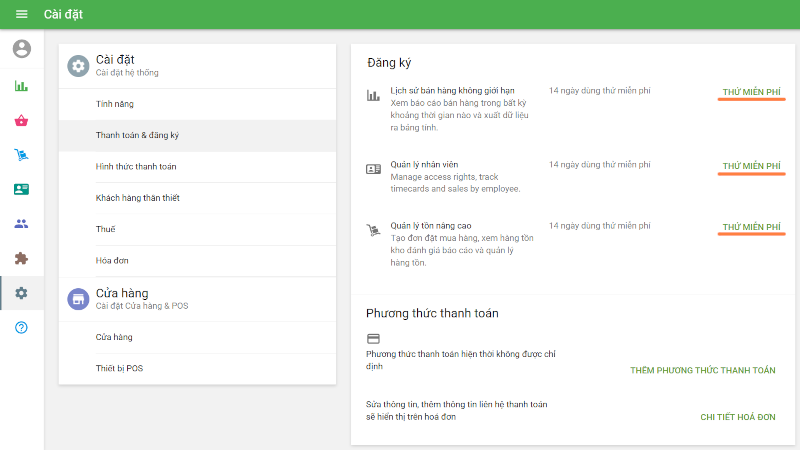Go to Reports bar chart icon
Image resolution: width=800 pixels, height=450 pixels.
(x=22, y=86)
